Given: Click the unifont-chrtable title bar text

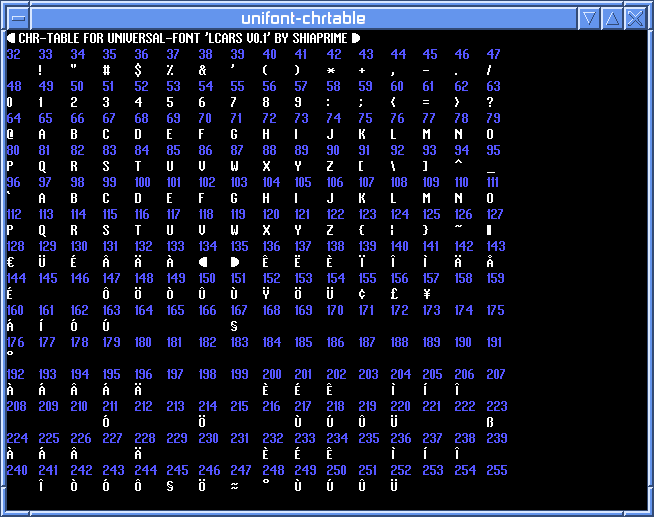Looking at the screenshot, I should click(303, 18).
